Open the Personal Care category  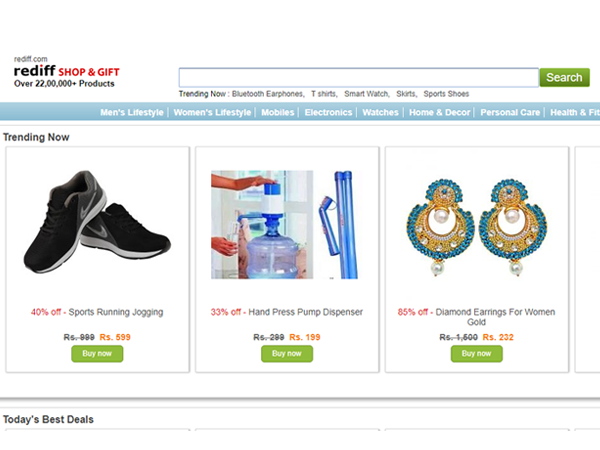click(x=510, y=112)
